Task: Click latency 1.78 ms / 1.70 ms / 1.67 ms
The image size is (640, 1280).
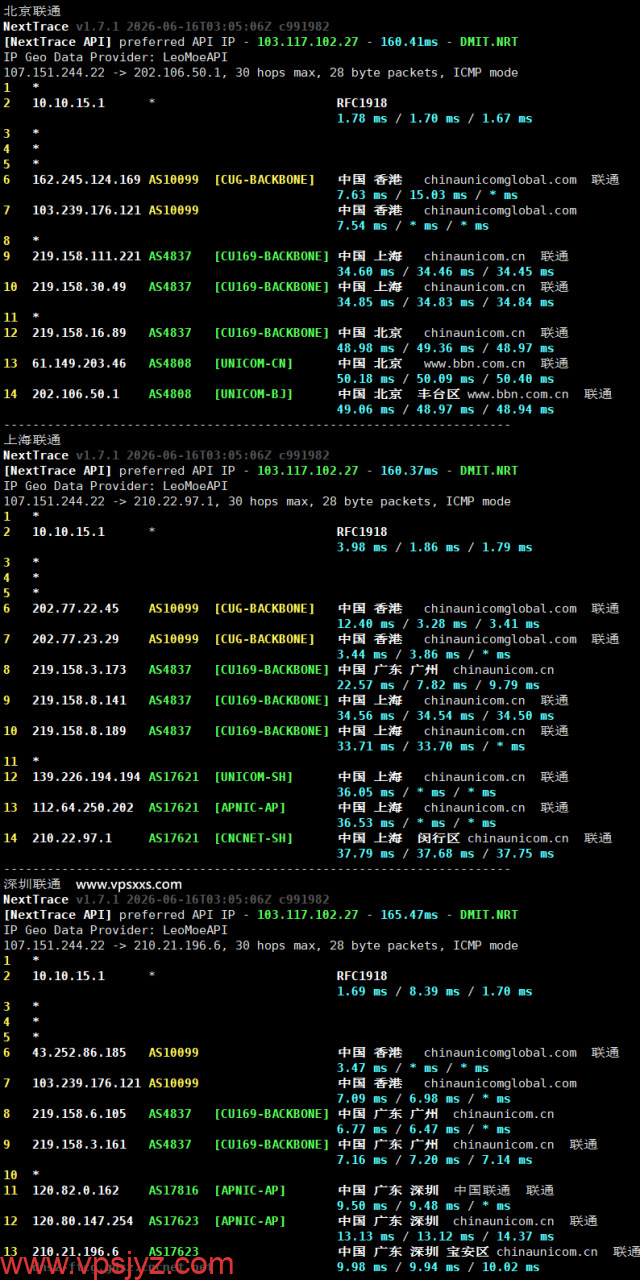Action: tap(435, 118)
